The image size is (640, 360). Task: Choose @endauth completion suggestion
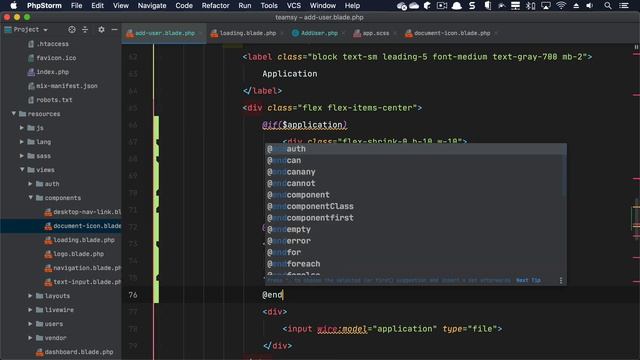(x=416, y=149)
